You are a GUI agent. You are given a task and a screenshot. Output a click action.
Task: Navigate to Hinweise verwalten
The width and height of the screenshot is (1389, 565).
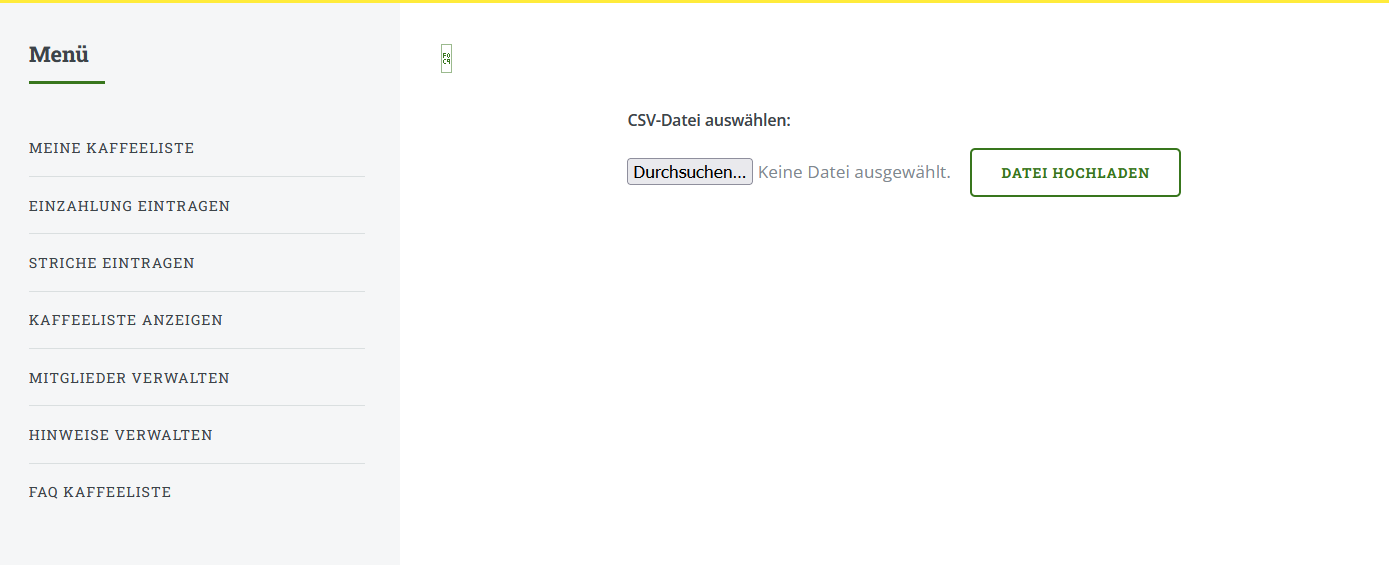(x=121, y=435)
